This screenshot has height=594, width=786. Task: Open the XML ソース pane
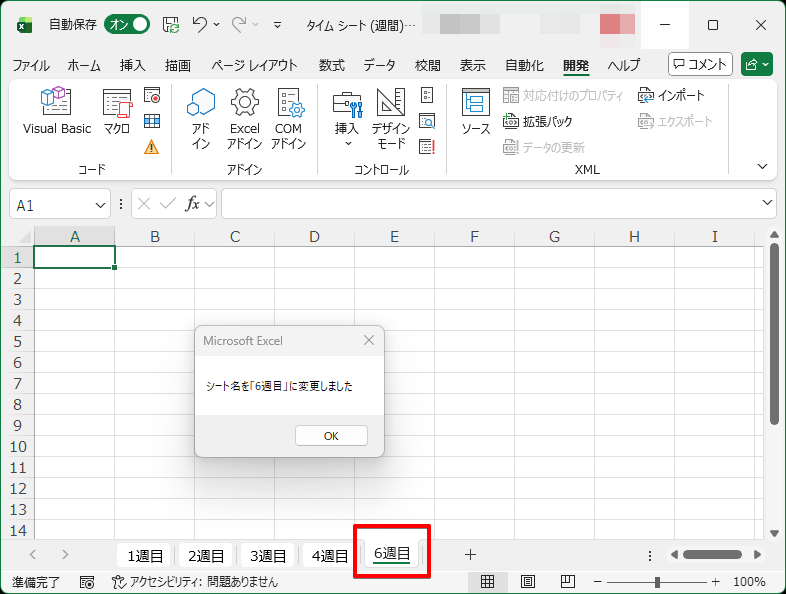click(476, 112)
